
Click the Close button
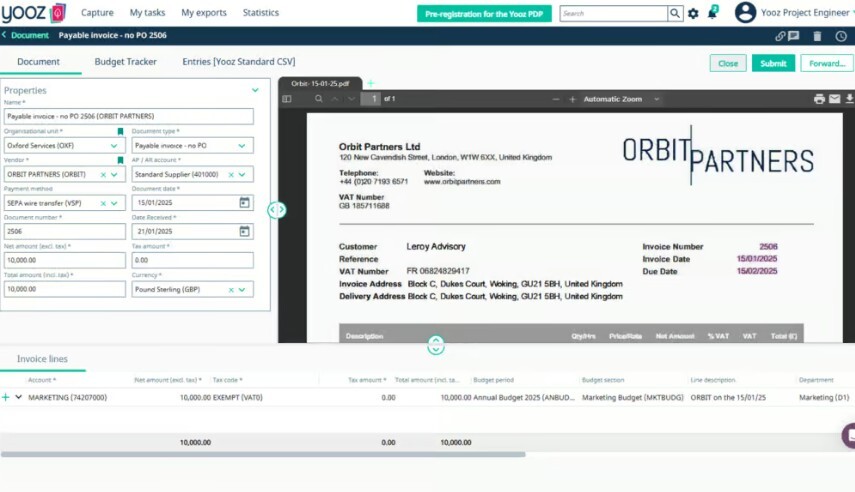click(x=728, y=63)
